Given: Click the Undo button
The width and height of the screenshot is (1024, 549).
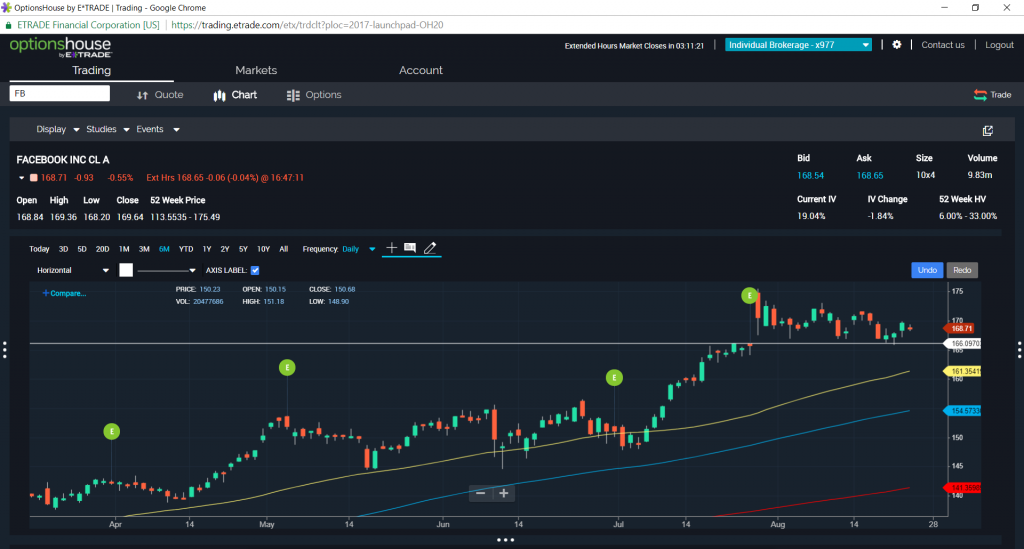Looking at the screenshot, I should [x=927, y=270].
